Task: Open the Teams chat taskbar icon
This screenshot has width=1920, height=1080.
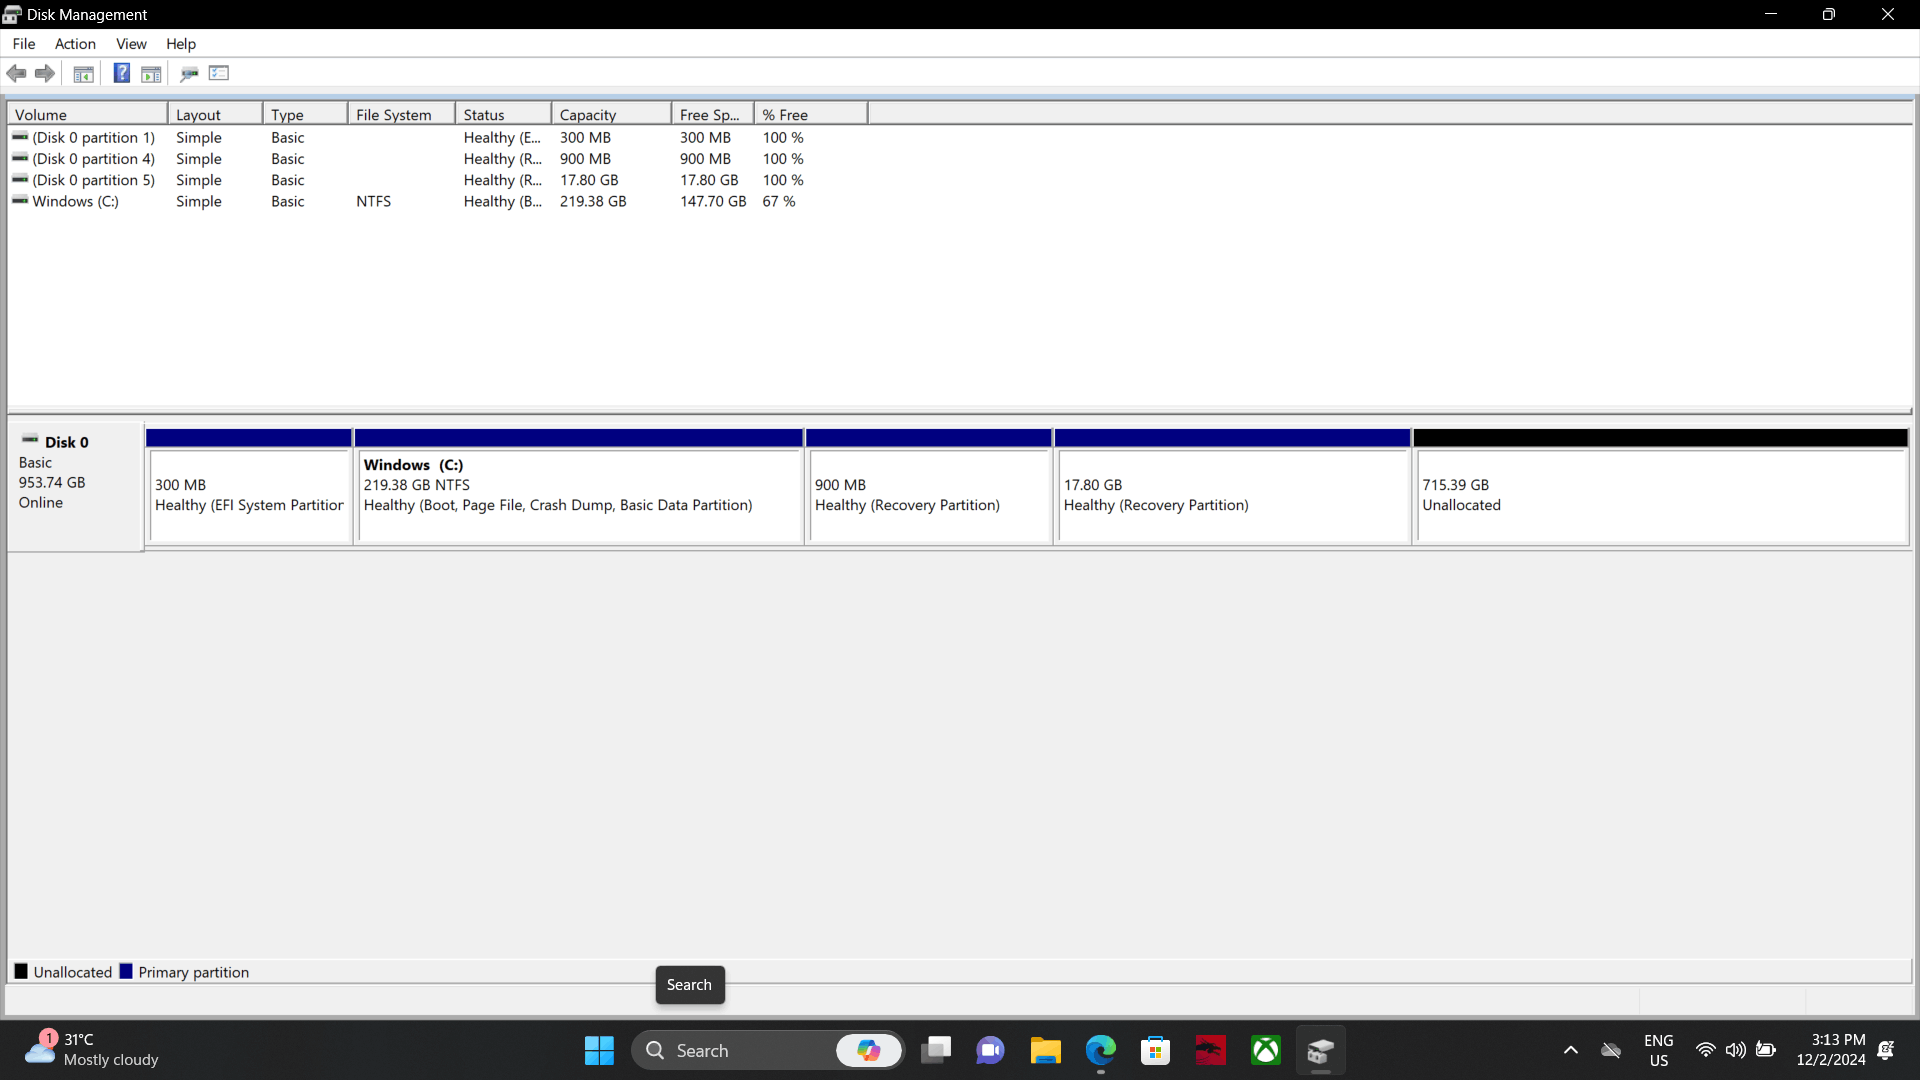Action: [990, 1050]
